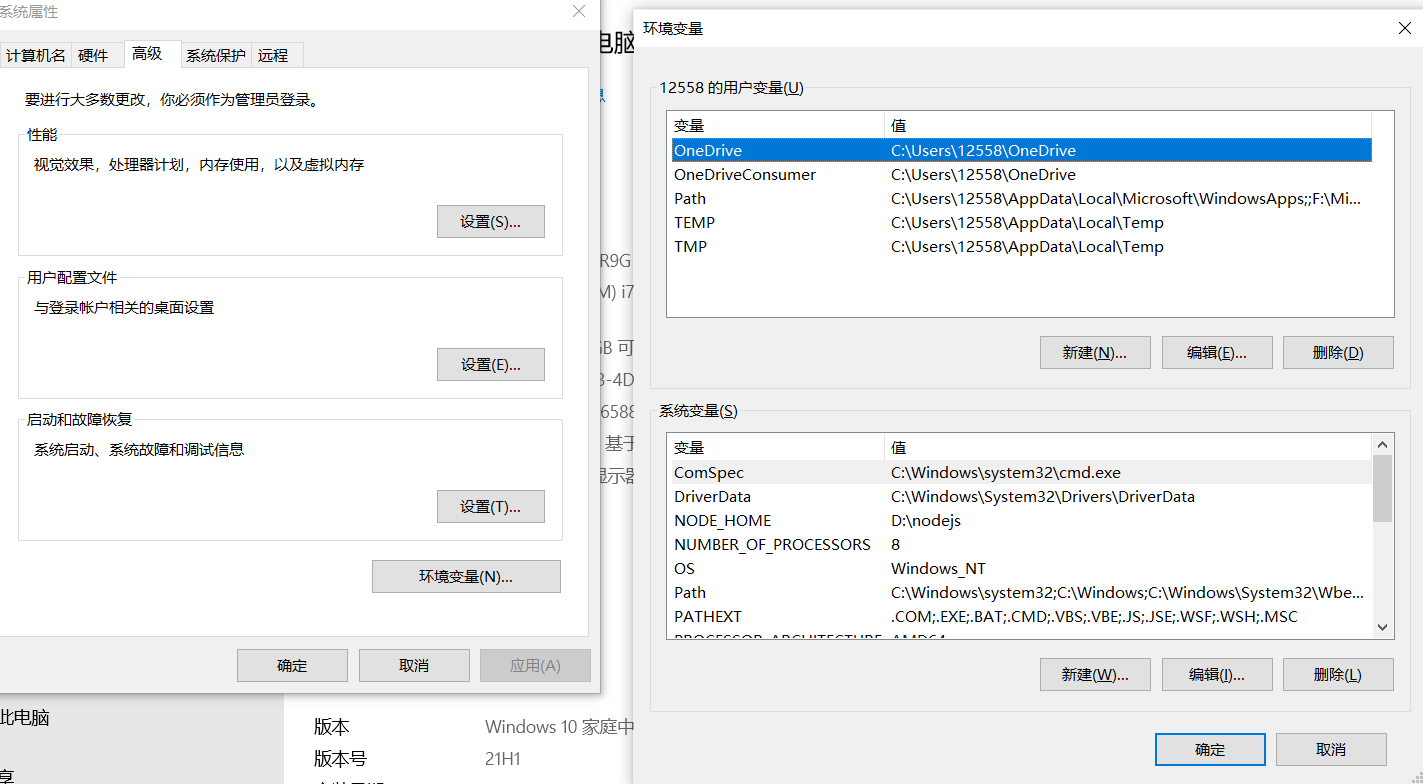Click the 变量 column header in system variables

click(x=776, y=448)
